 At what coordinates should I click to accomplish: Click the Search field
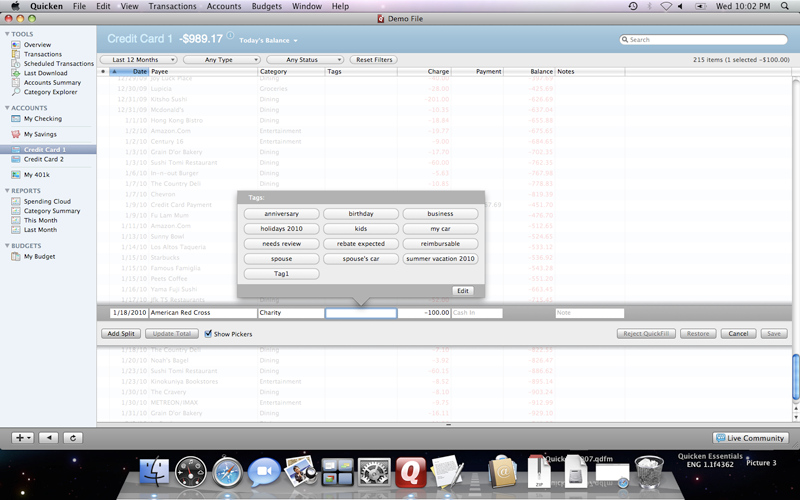704,40
